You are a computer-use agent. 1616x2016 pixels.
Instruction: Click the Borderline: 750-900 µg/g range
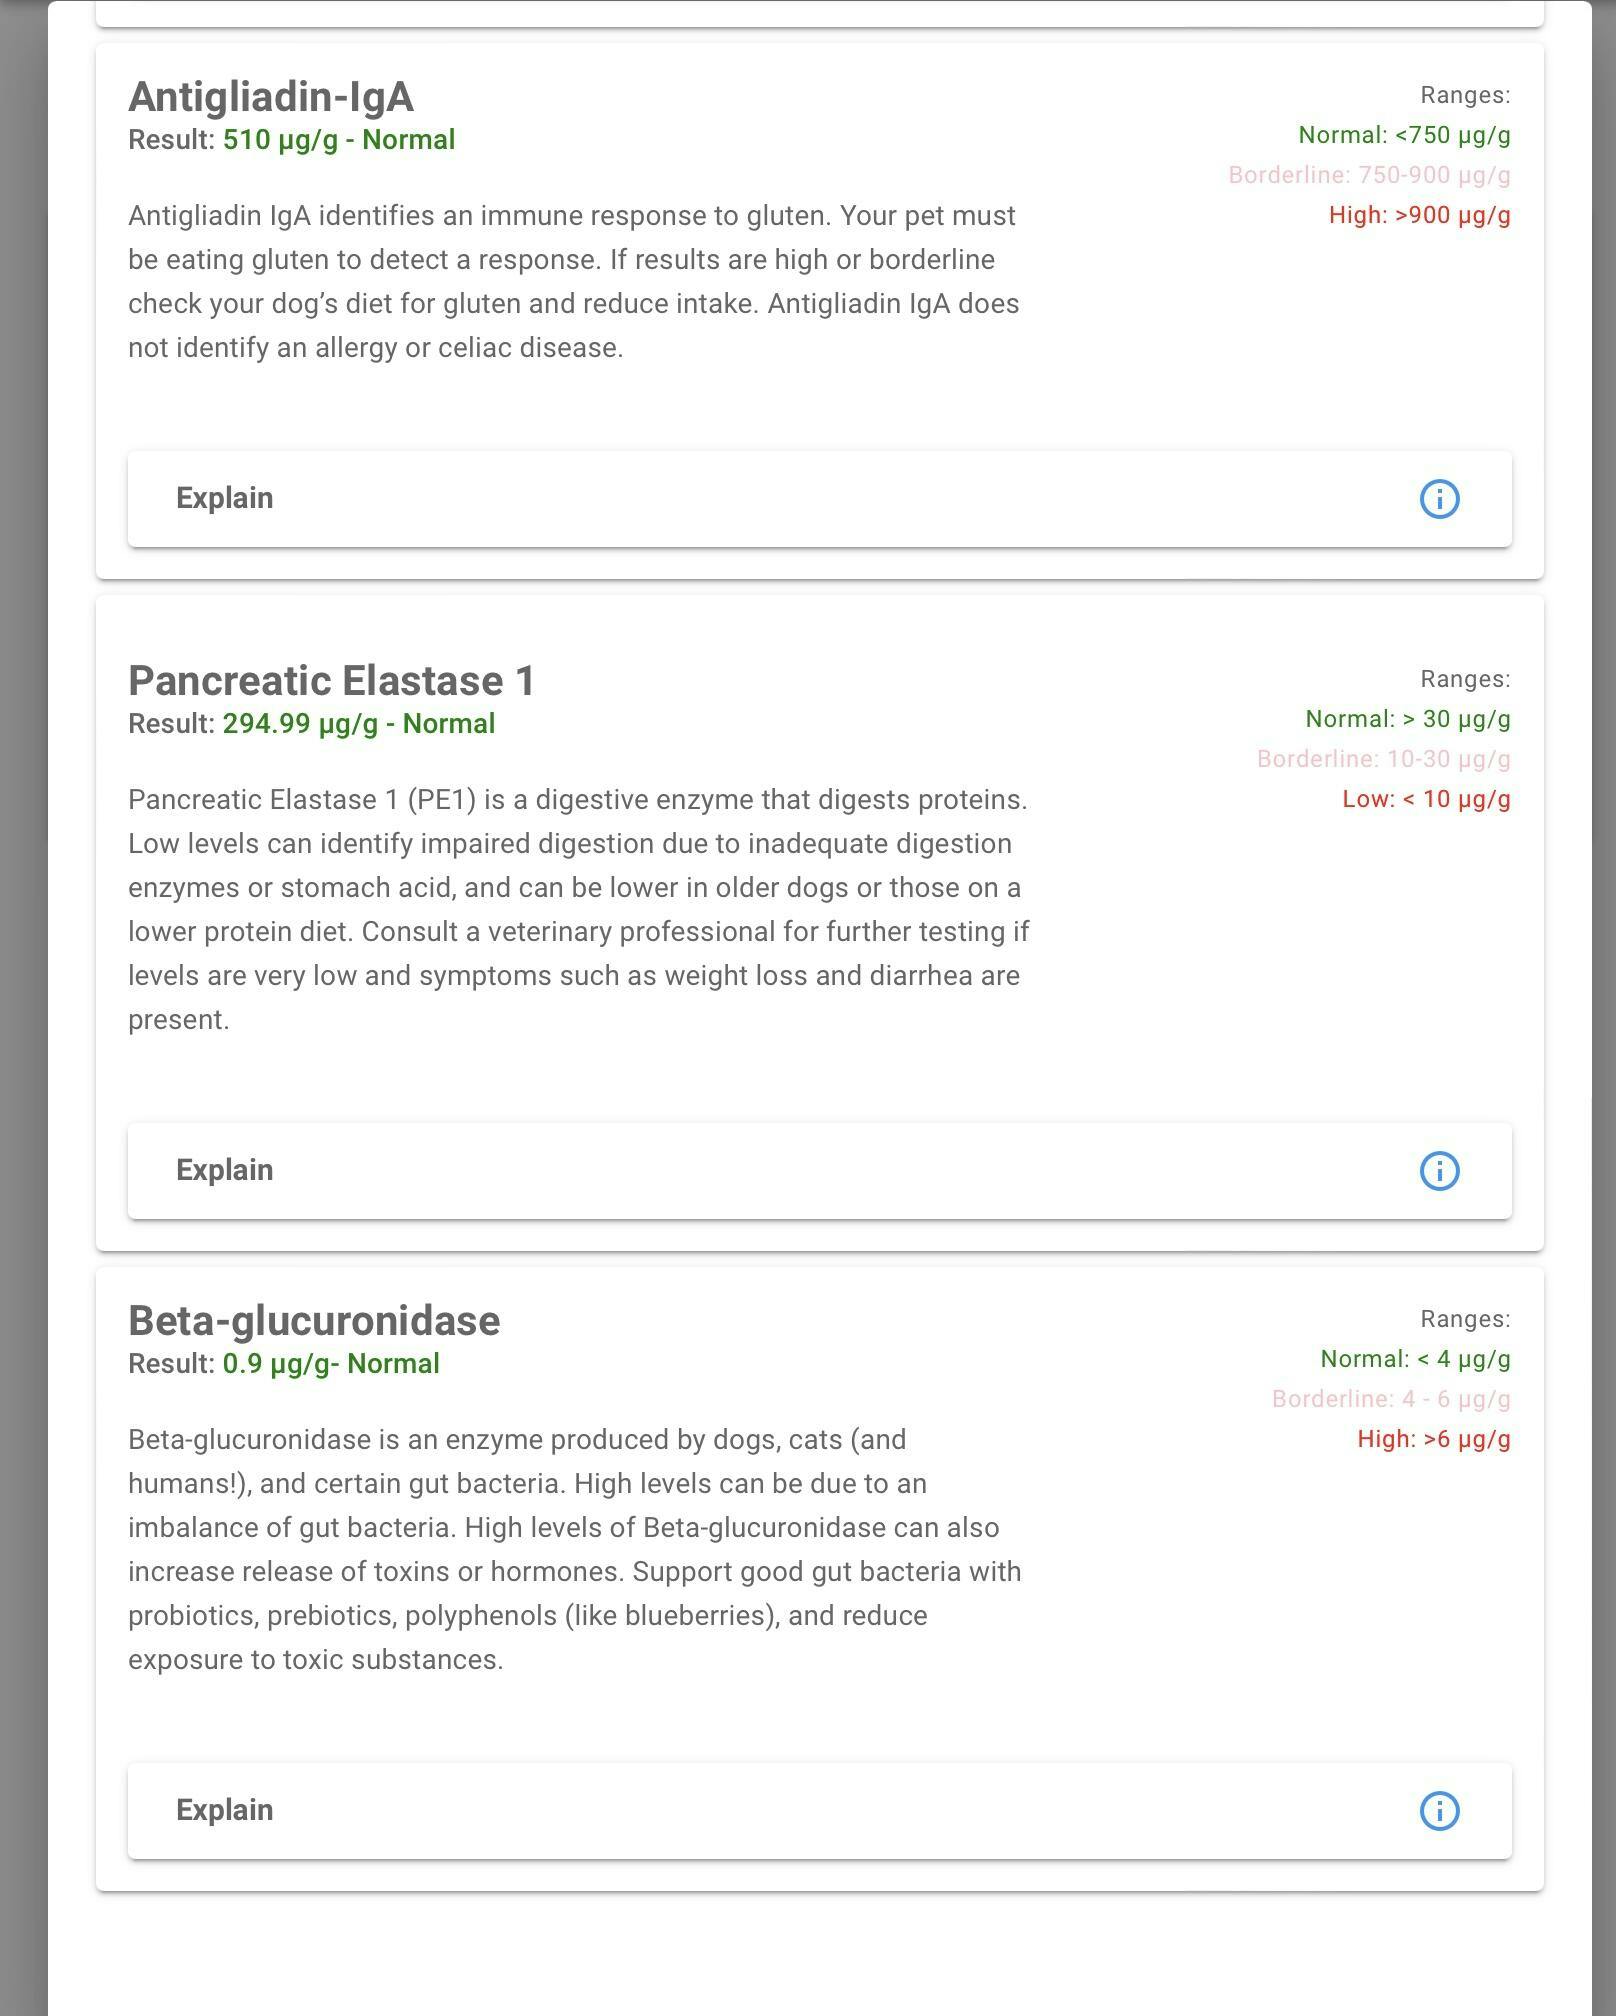point(1369,175)
